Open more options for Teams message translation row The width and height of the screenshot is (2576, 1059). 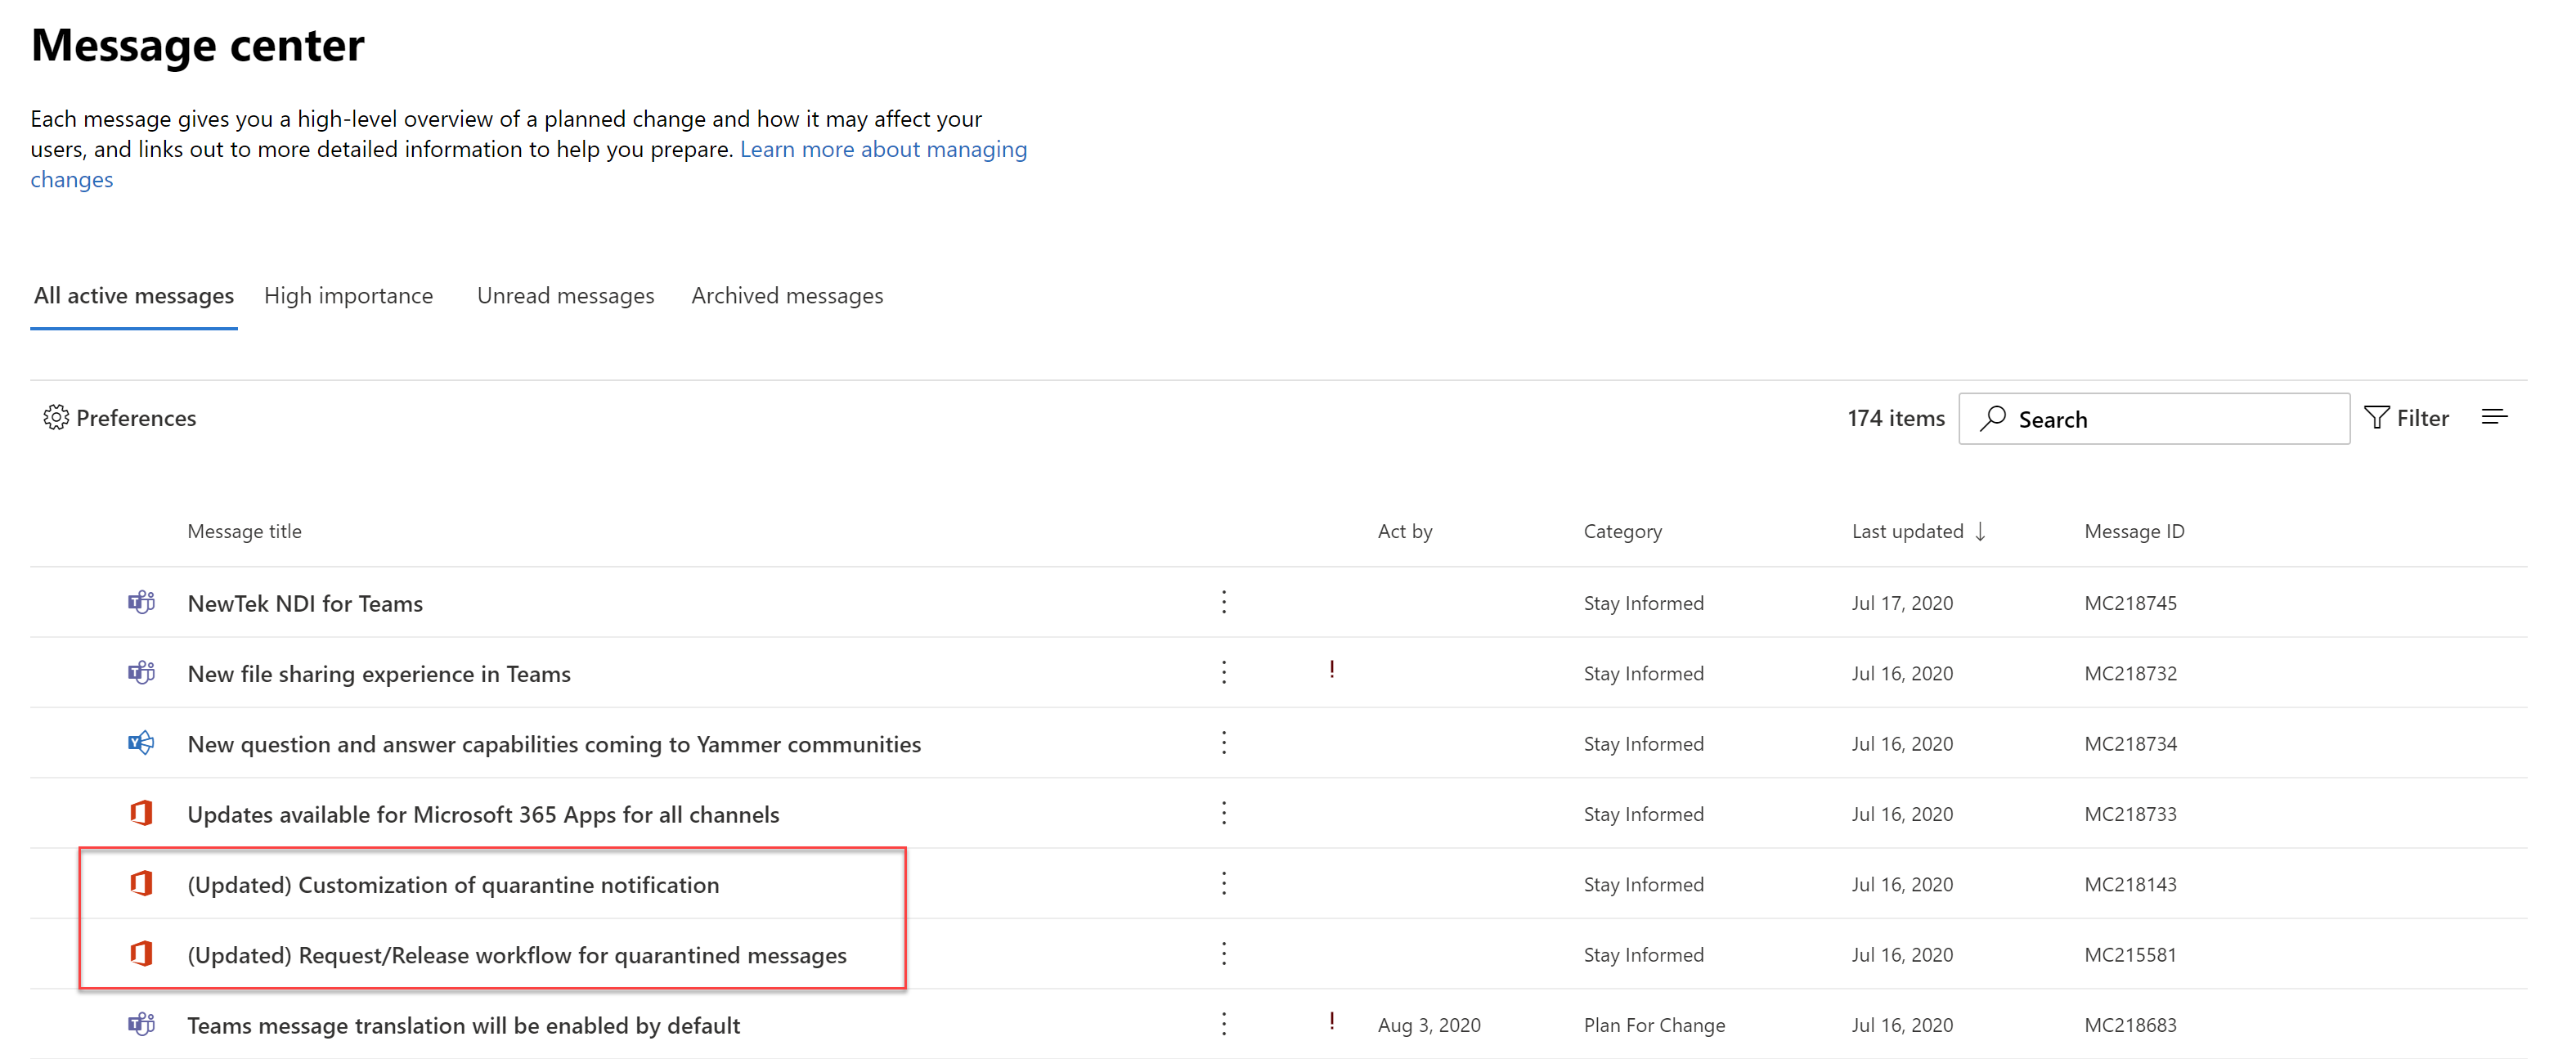click(x=1223, y=1024)
